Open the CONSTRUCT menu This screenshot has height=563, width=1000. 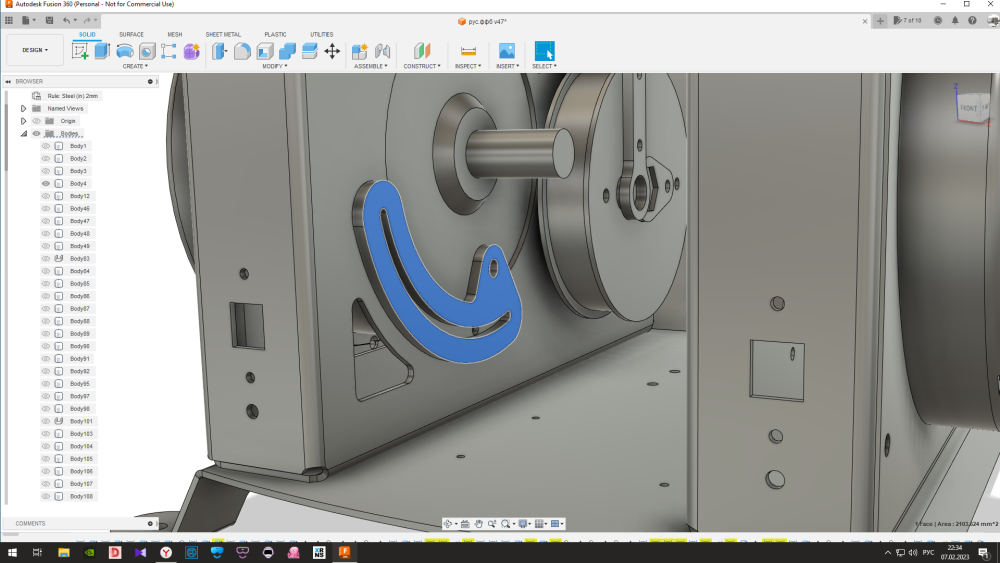tap(421, 66)
